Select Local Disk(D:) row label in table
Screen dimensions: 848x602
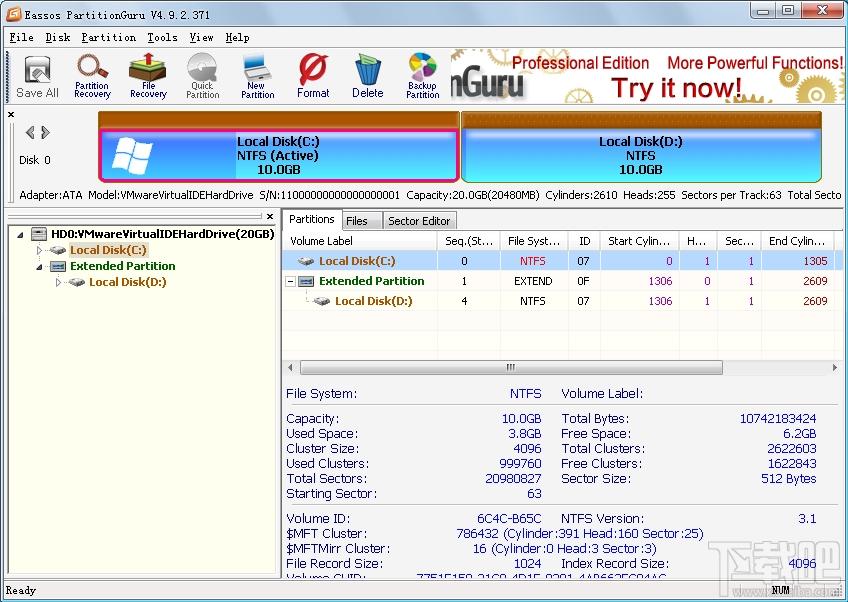pyautogui.click(x=374, y=301)
